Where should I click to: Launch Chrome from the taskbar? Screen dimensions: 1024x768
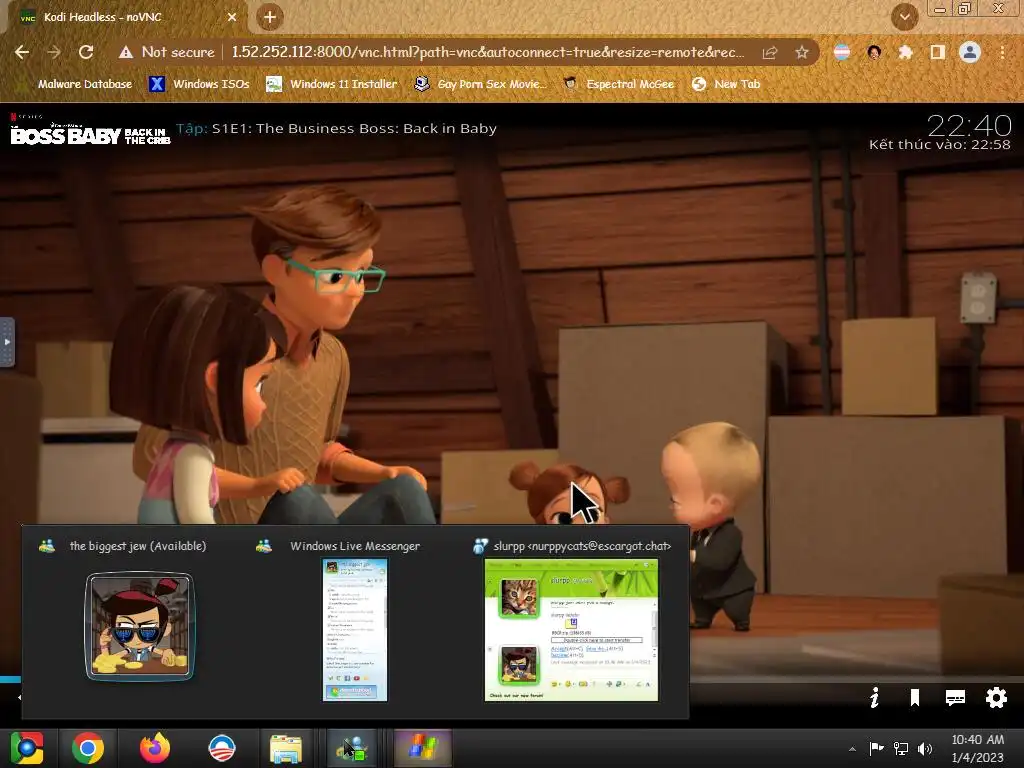pyautogui.click(x=88, y=748)
